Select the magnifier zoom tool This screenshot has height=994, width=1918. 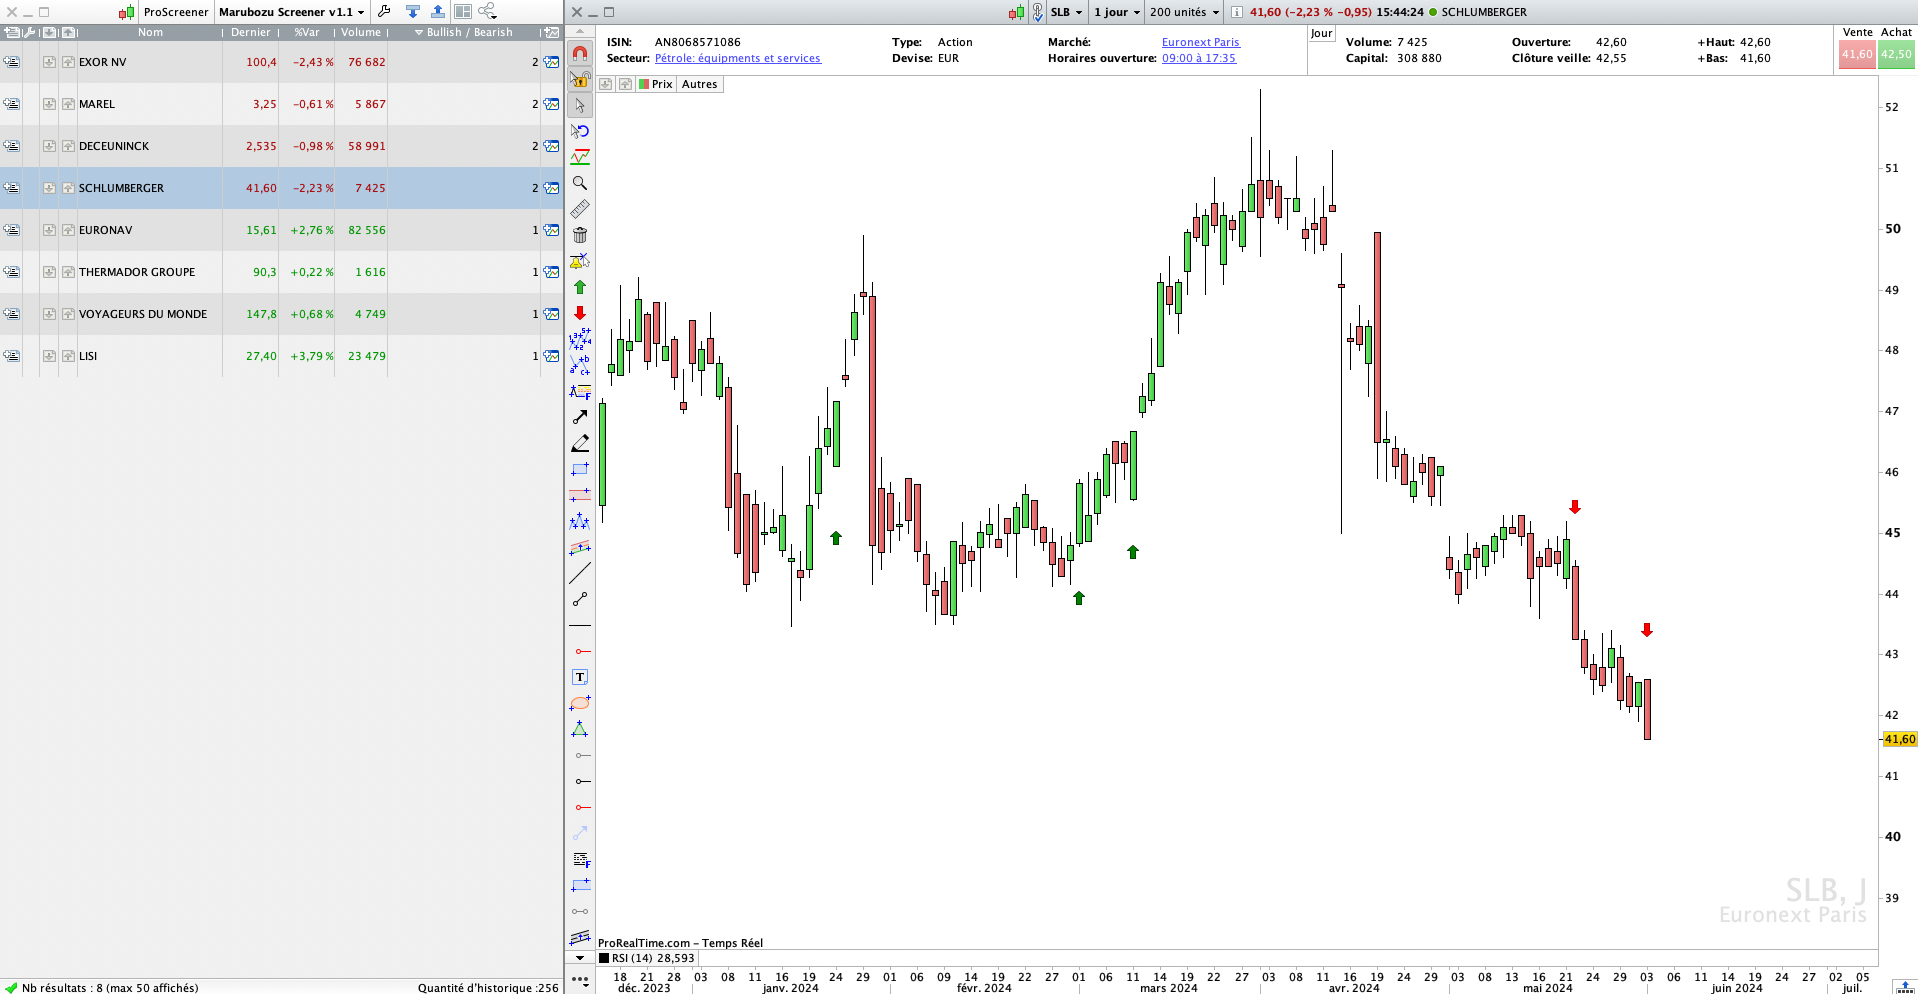[580, 183]
